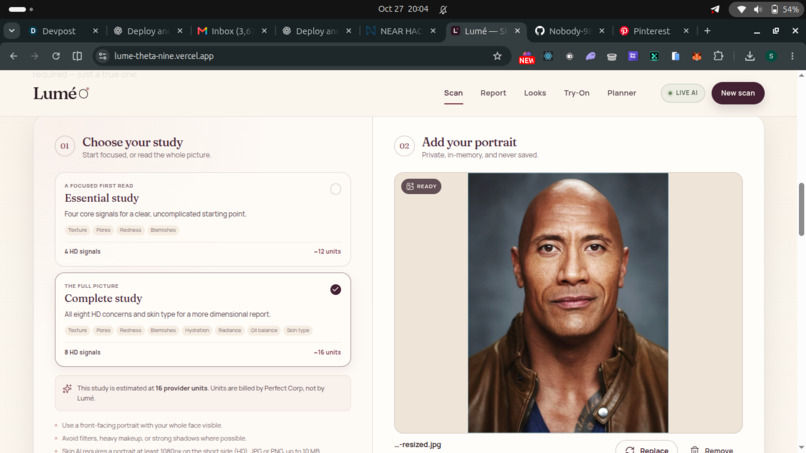Image resolution: width=806 pixels, height=453 pixels.
Task: Click the green X extension icon
Action: 654,56
